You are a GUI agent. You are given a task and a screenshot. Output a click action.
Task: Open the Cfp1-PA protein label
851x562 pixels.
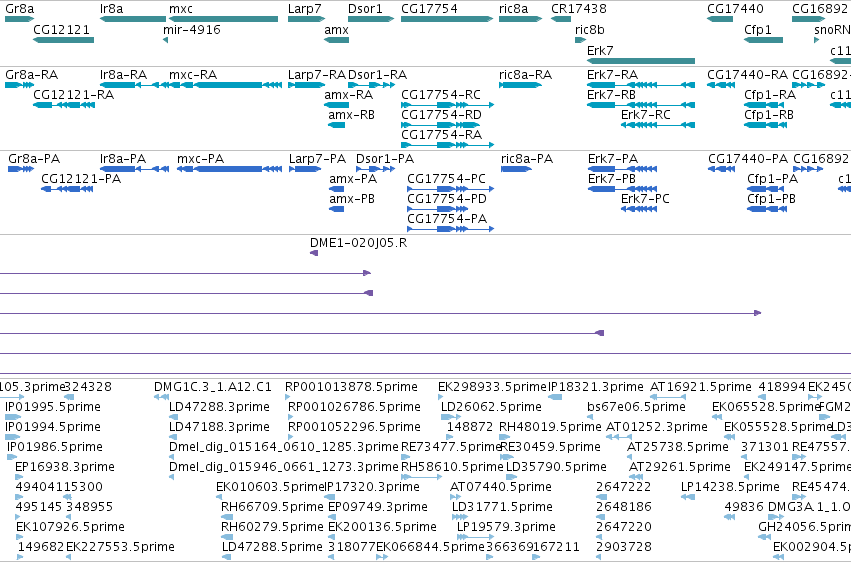point(772,179)
